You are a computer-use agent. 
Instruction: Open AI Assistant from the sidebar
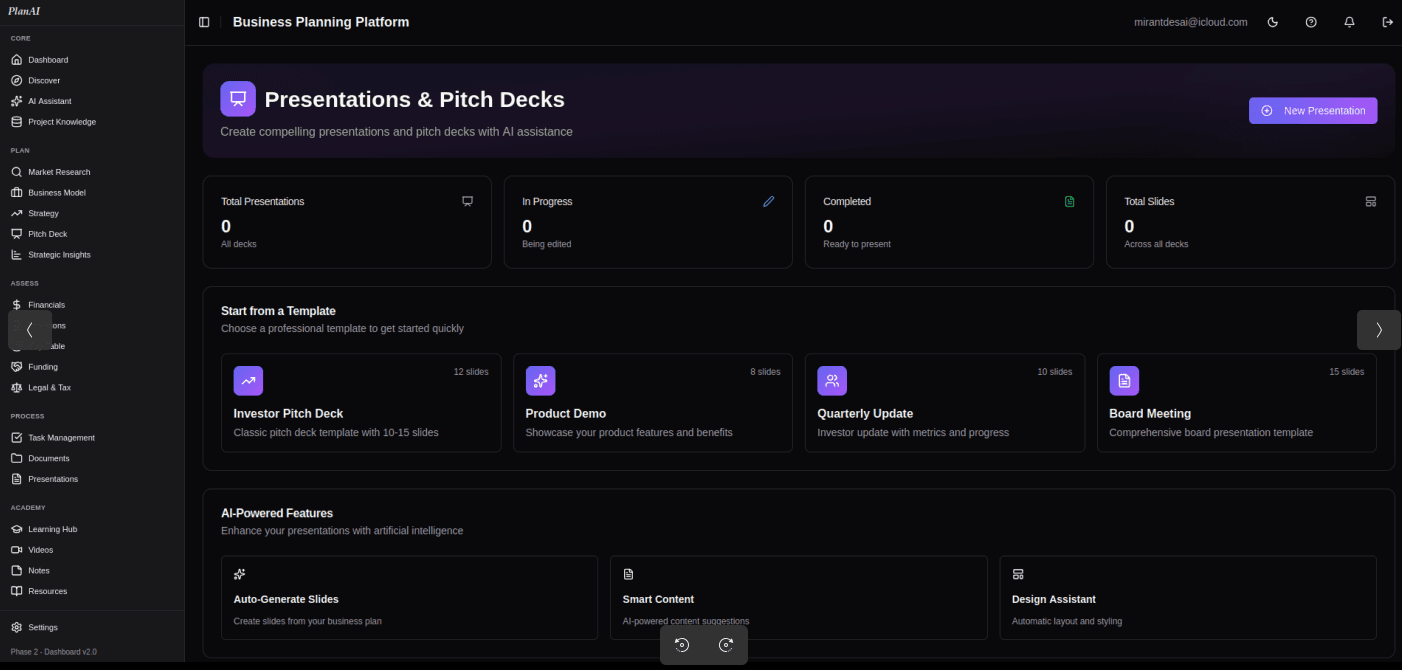click(x=49, y=101)
